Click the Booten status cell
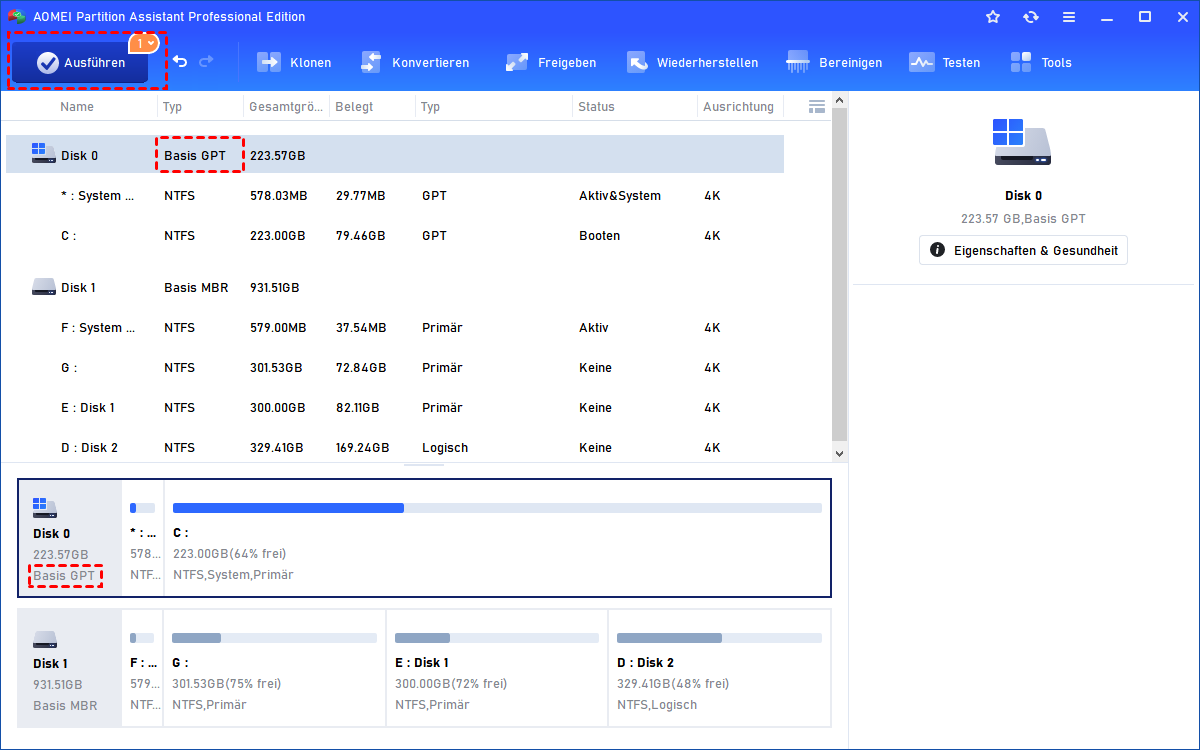Viewport: 1200px width, 750px height. (x=599, y=236)
